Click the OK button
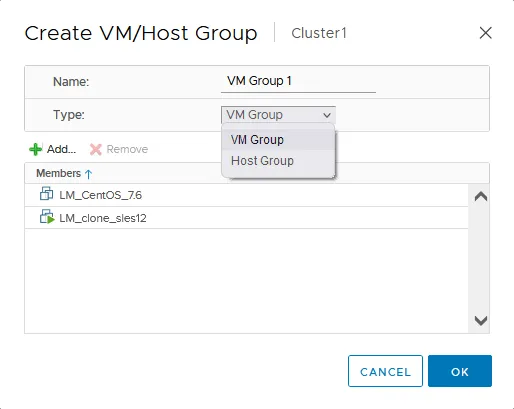This screenshot has height=409, width=514. point(460,371)
